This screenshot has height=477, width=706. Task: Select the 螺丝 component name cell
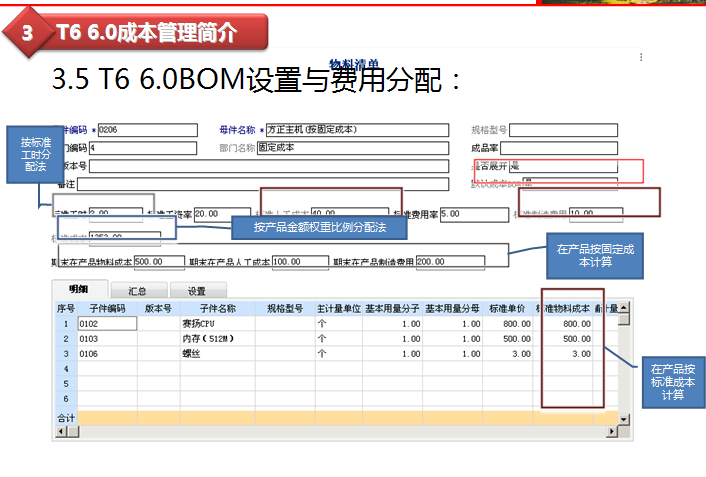(x=218, y=354)
